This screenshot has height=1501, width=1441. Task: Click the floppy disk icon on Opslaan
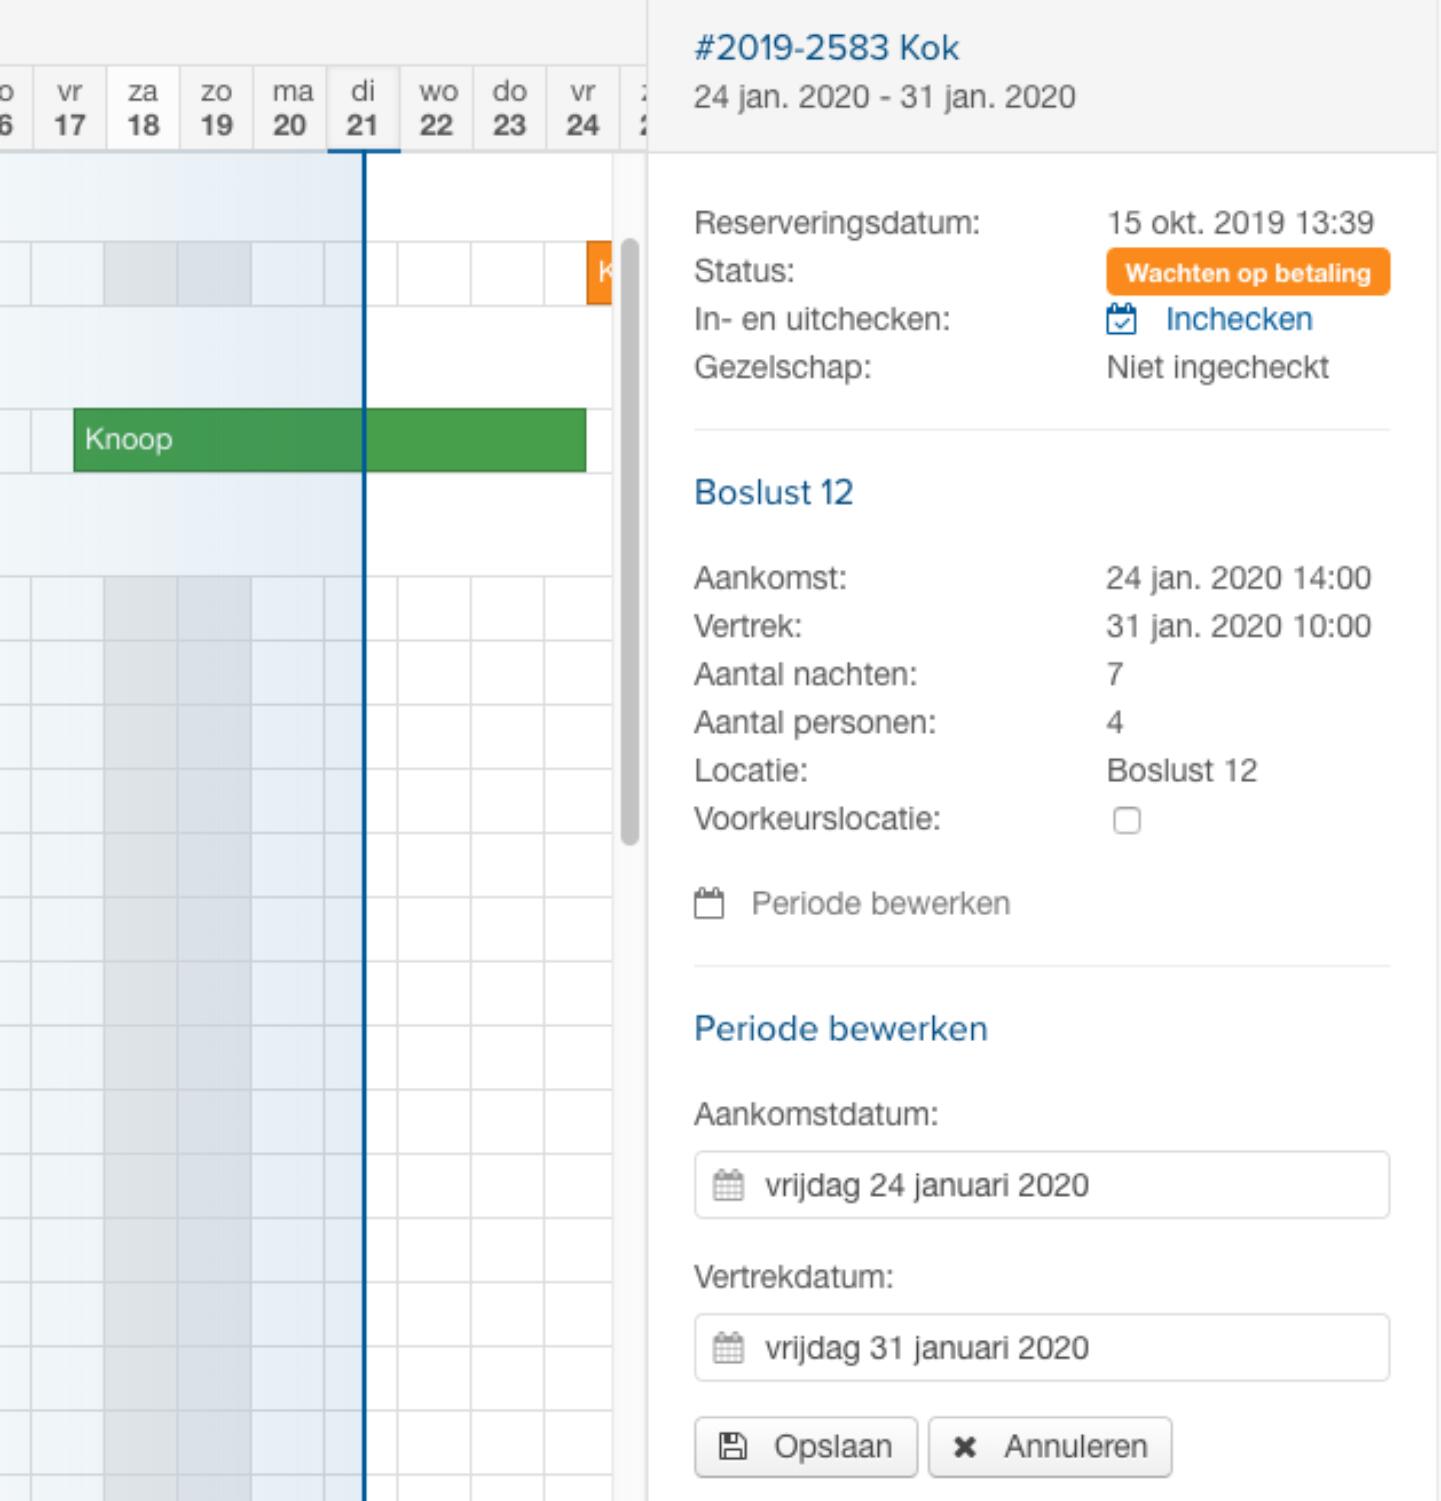click(x=733, y=1446)
